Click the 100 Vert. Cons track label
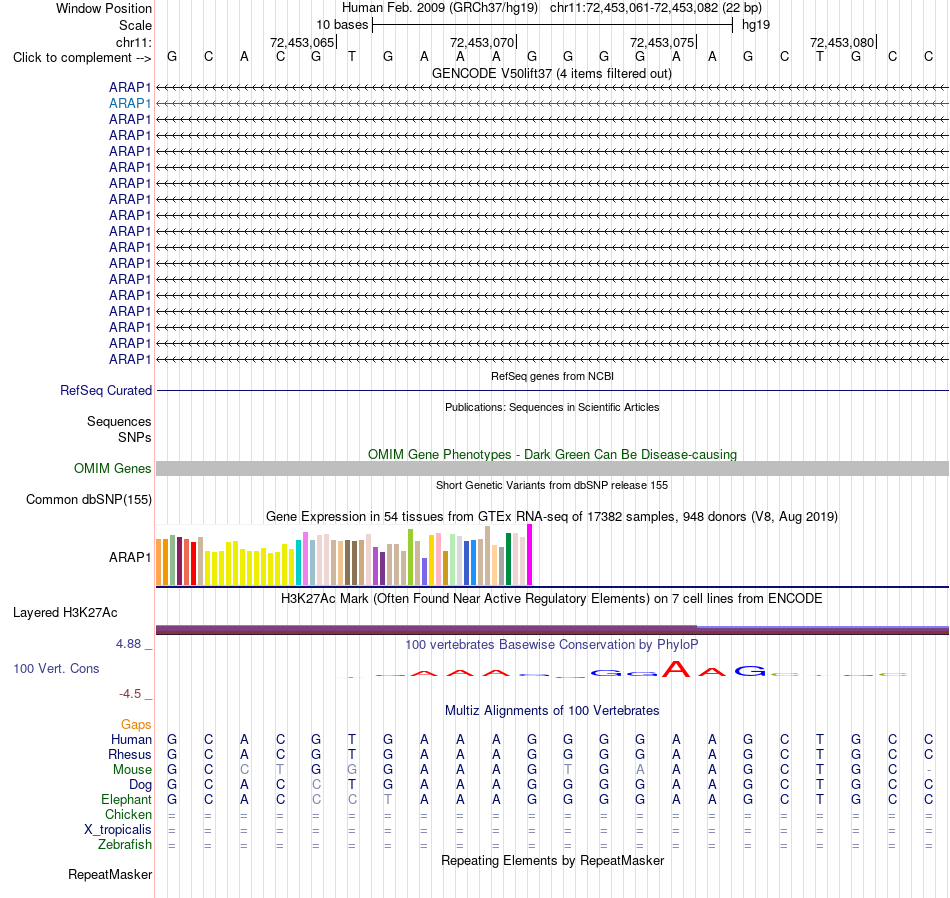The height and width of the screenshot is (898, 950). pos(56,668)
